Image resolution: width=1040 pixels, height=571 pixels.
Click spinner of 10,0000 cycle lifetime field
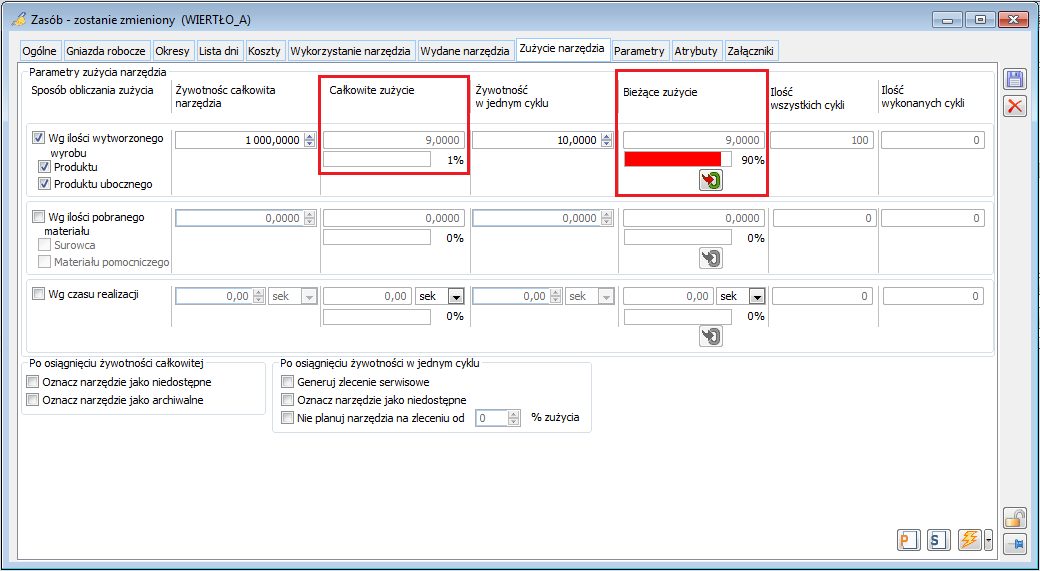pyautogui.click(x=608, y=140)
